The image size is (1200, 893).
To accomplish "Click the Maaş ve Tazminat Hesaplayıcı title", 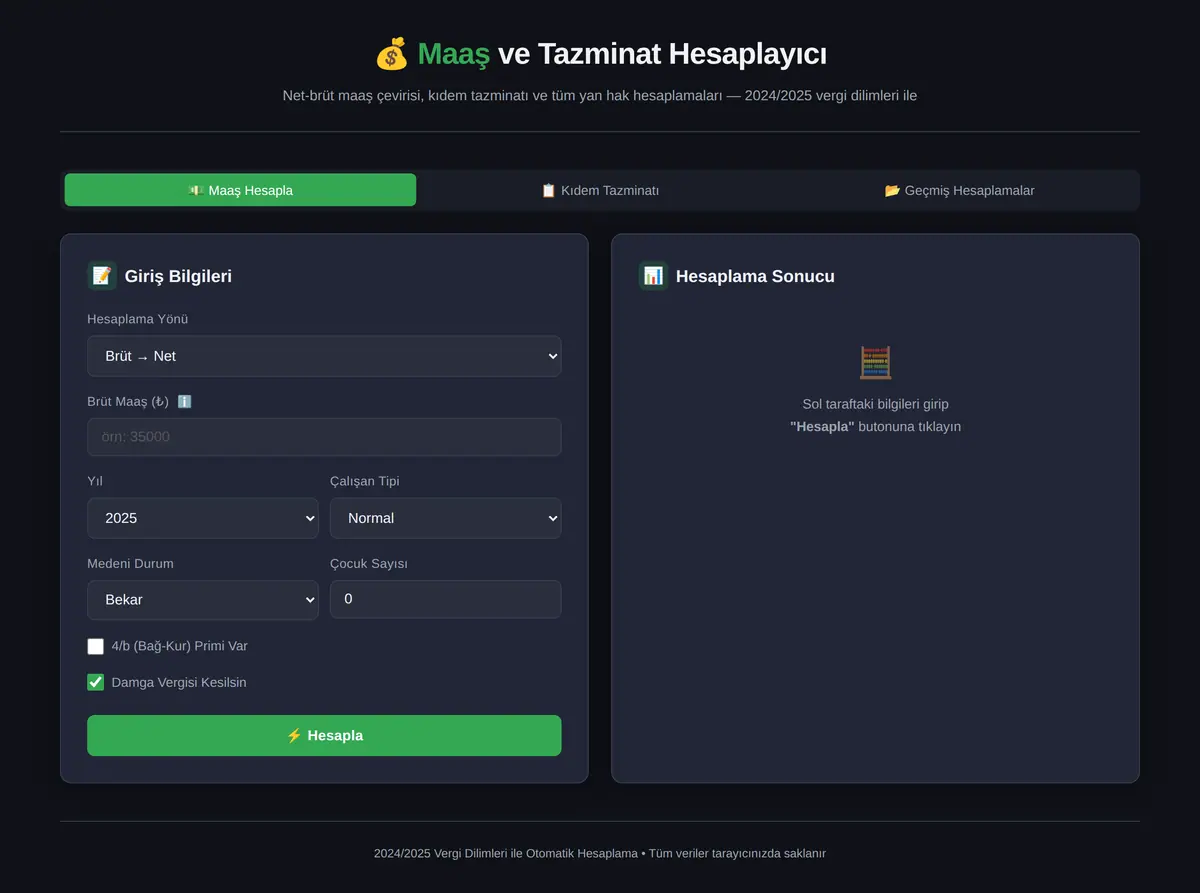I will click(x=600, y=53).
